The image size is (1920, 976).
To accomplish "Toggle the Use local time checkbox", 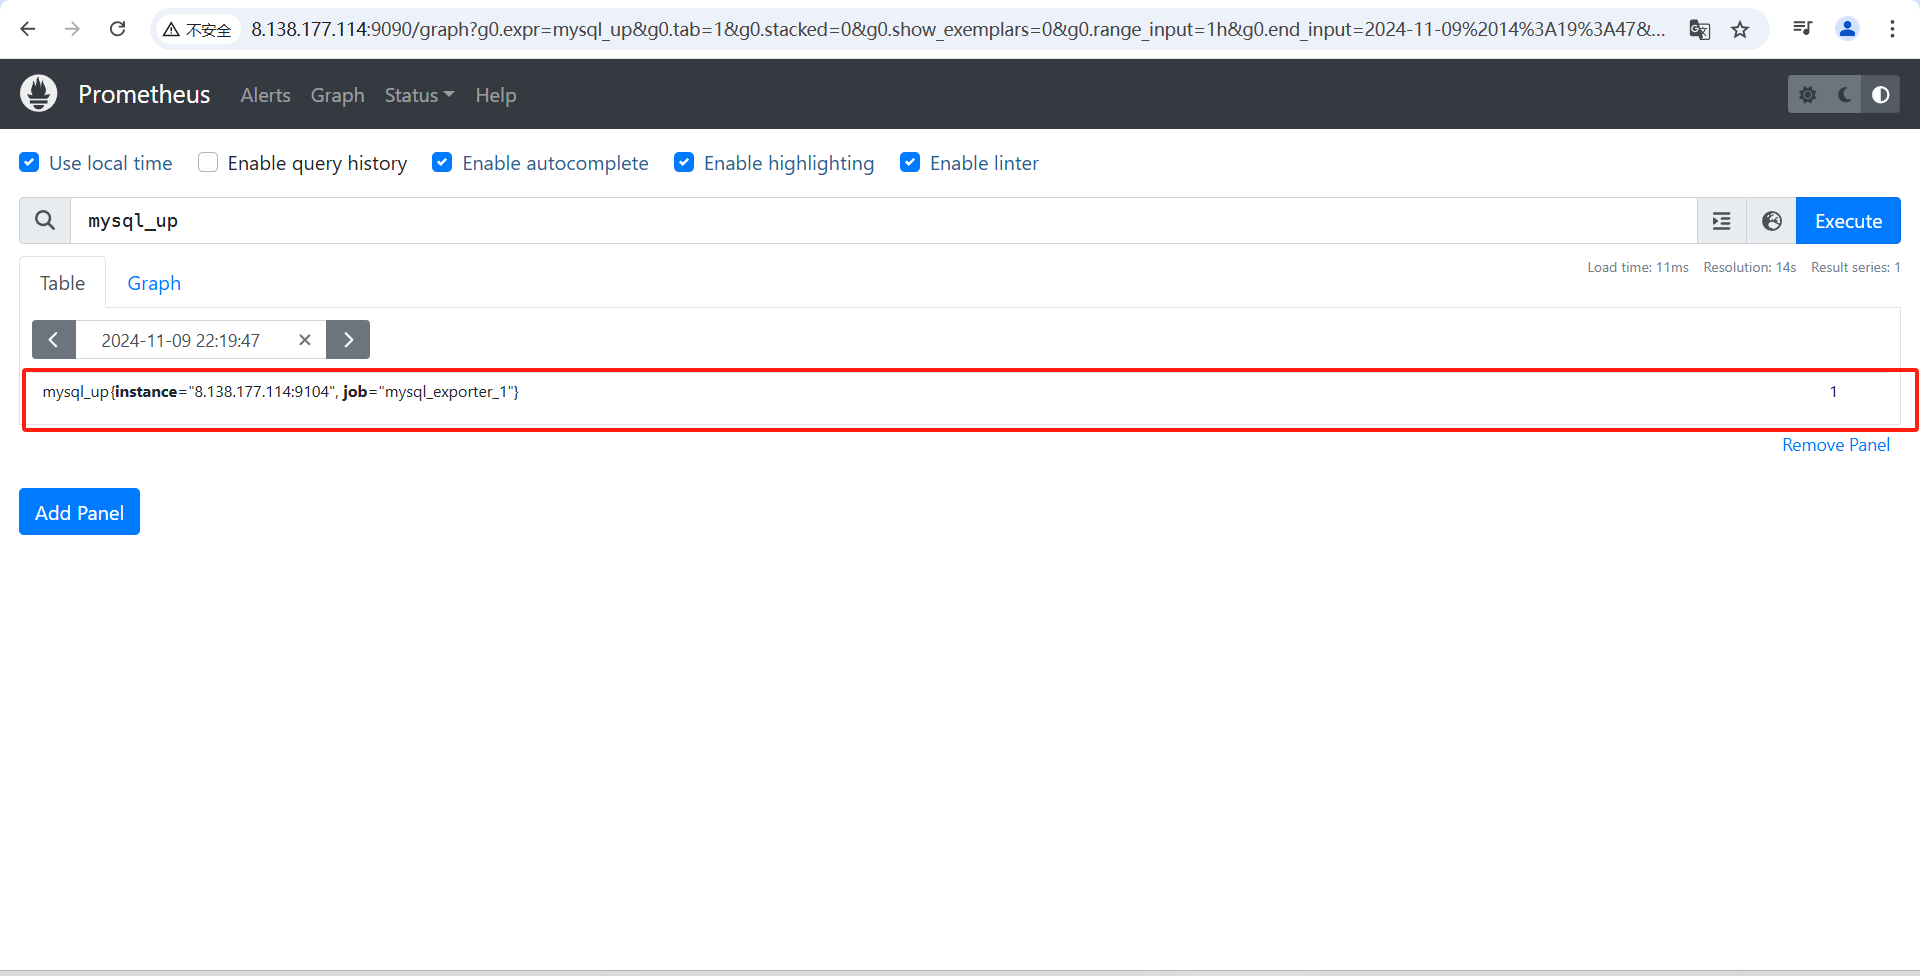I will coord(30,163).
